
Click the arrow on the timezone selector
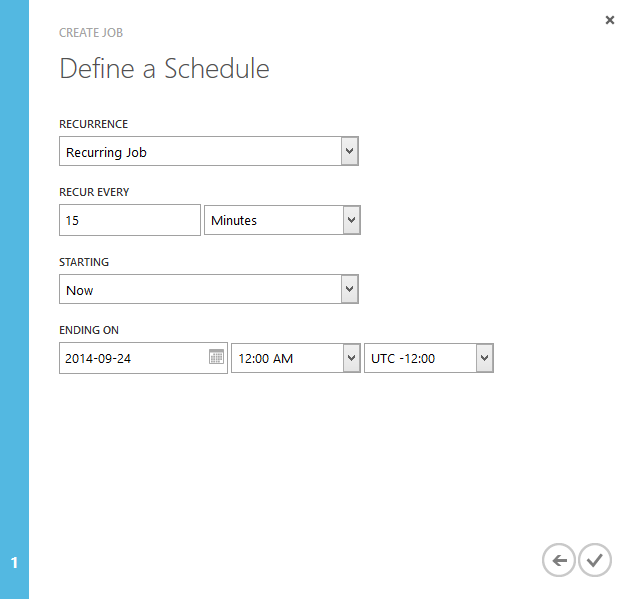pos(484,358)
